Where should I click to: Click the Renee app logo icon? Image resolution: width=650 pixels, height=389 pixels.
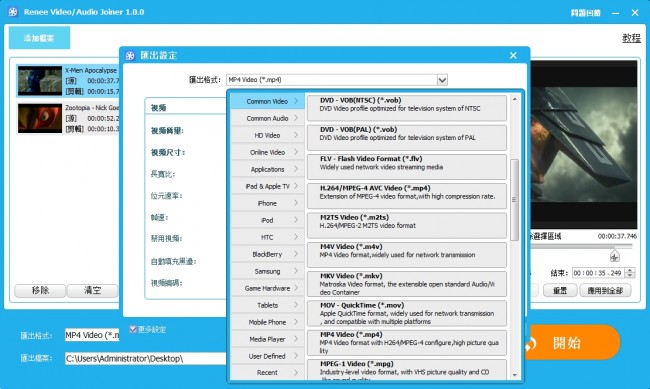(x=13, y=12)
